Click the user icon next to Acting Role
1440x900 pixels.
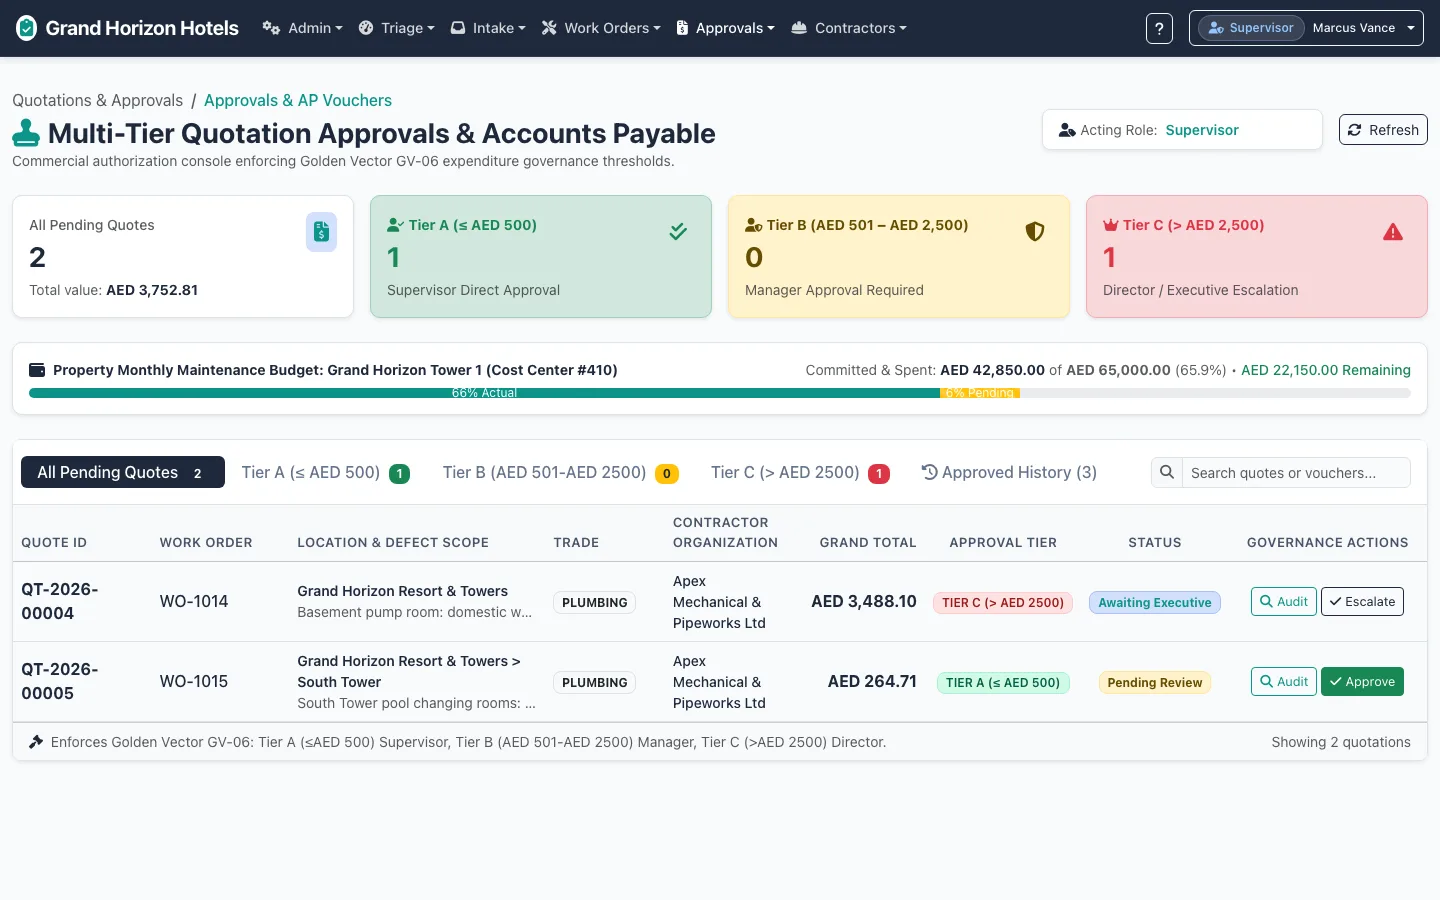1067,130
